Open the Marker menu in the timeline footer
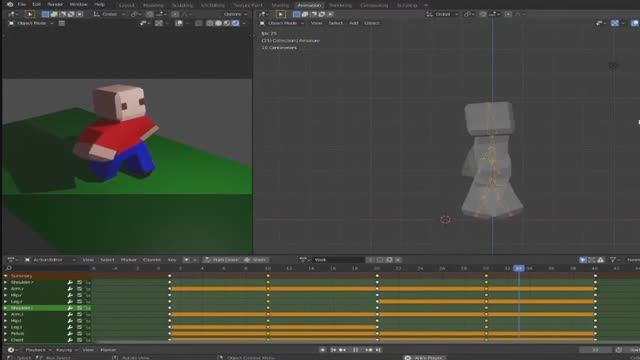Viewport: 640px width, 360px height. pos(108,350)
